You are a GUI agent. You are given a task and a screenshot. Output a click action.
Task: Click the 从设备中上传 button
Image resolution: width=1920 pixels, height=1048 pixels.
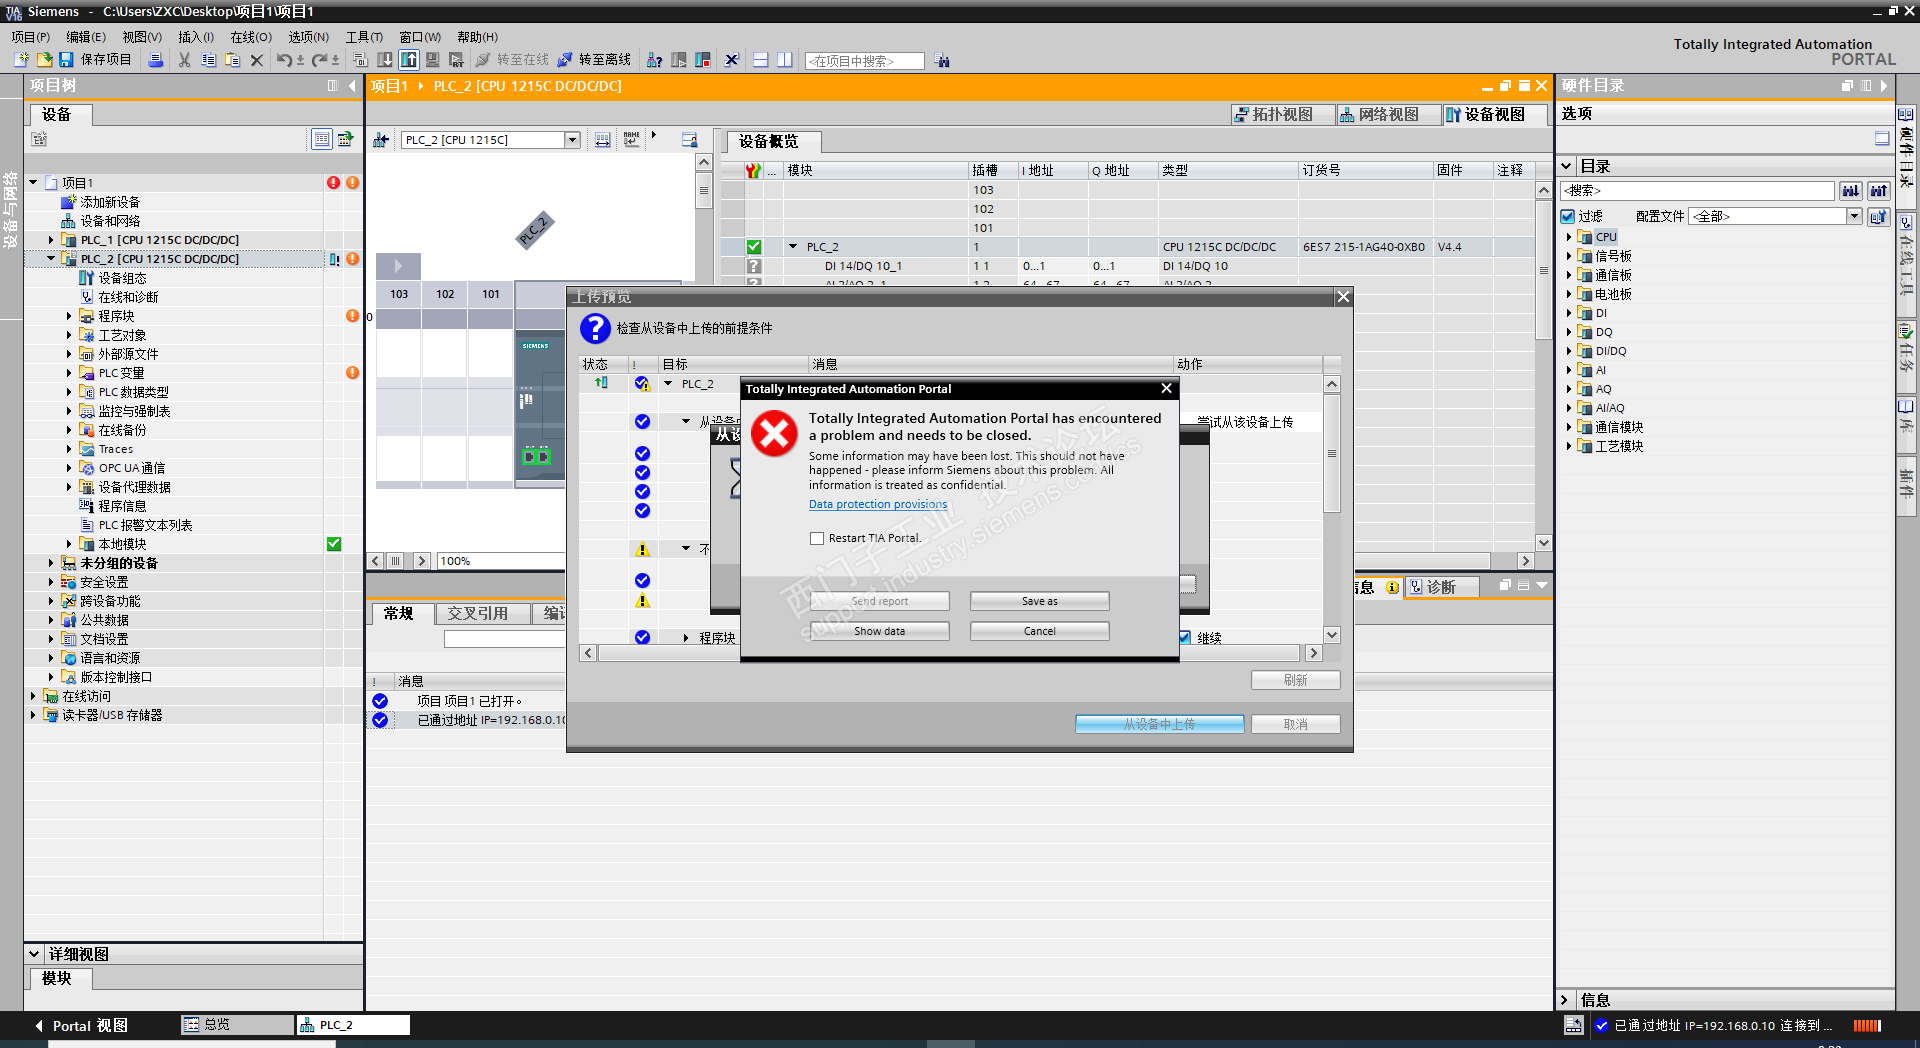tap(1160, 724)
